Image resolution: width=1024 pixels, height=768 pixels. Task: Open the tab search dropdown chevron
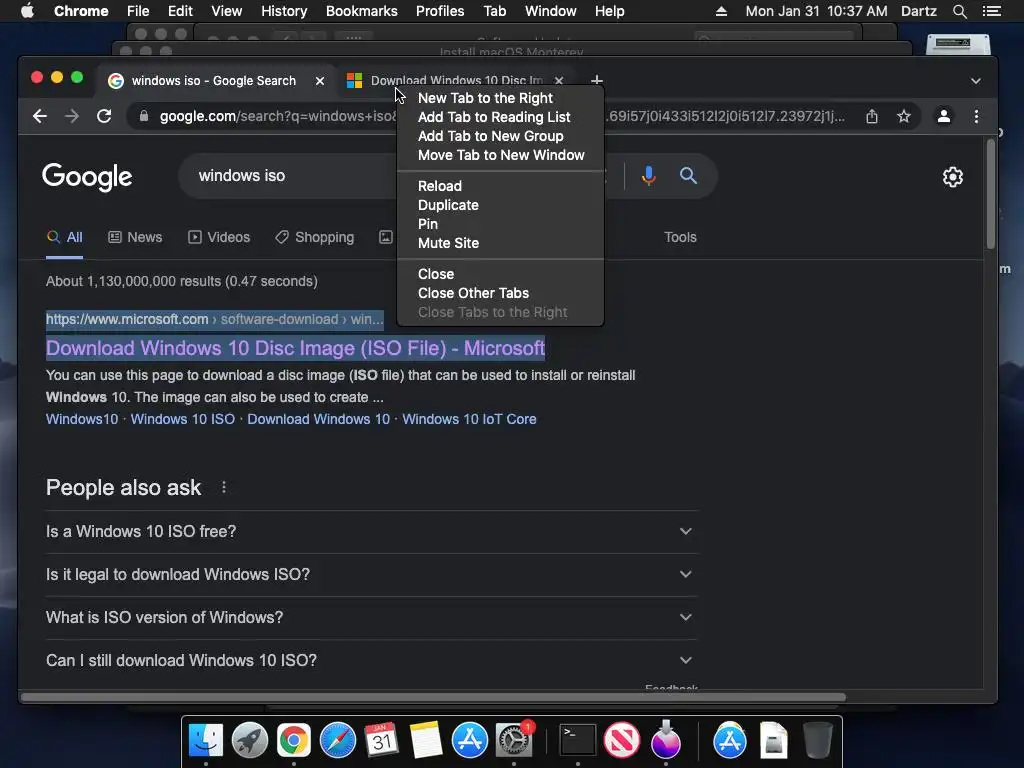976,81
